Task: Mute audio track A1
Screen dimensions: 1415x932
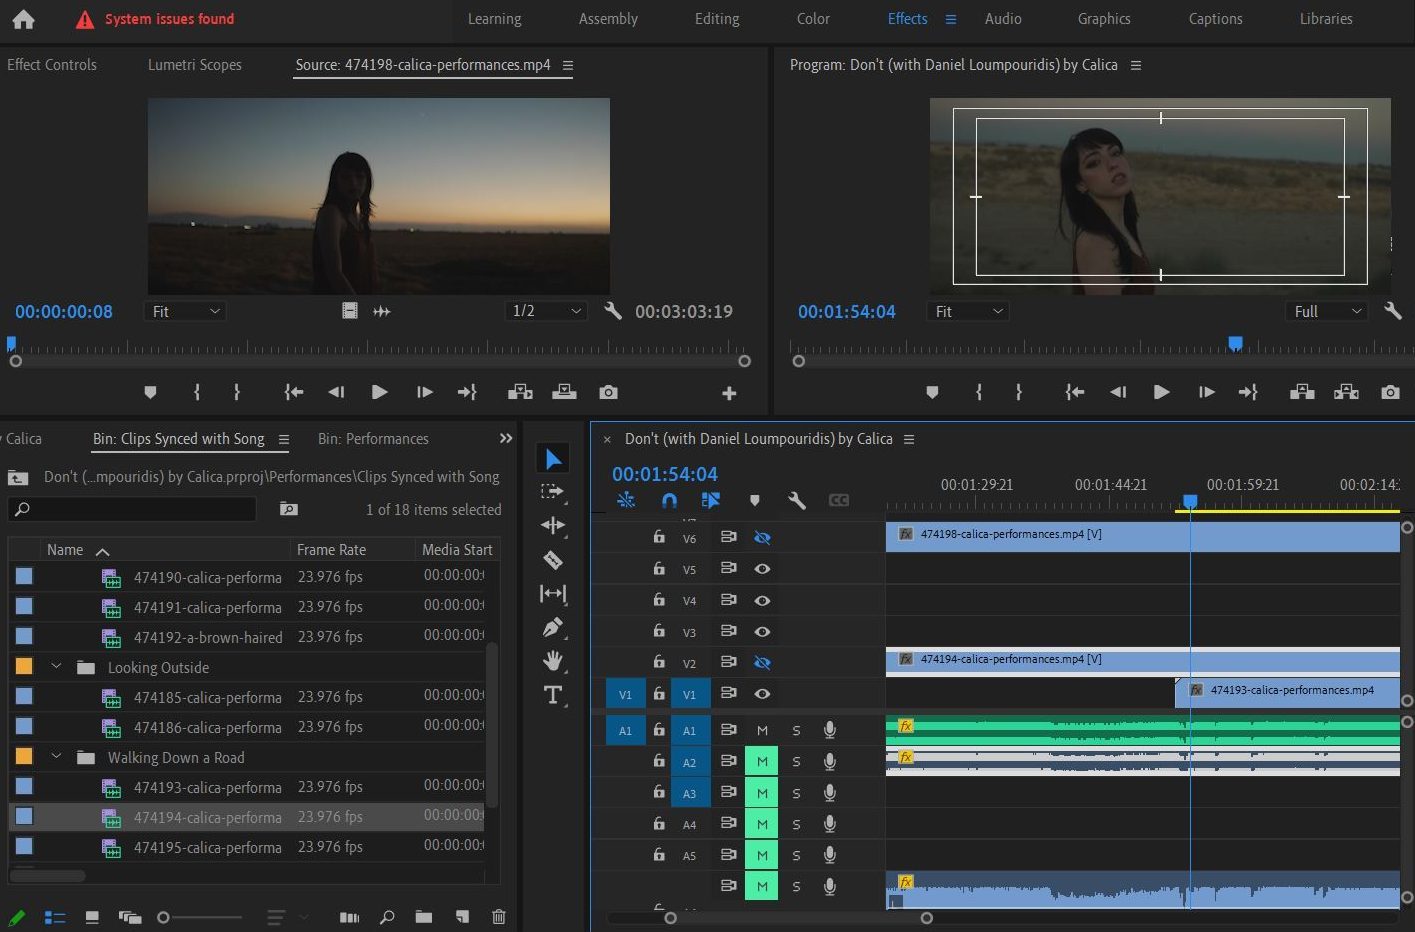Action: (762, 730)
